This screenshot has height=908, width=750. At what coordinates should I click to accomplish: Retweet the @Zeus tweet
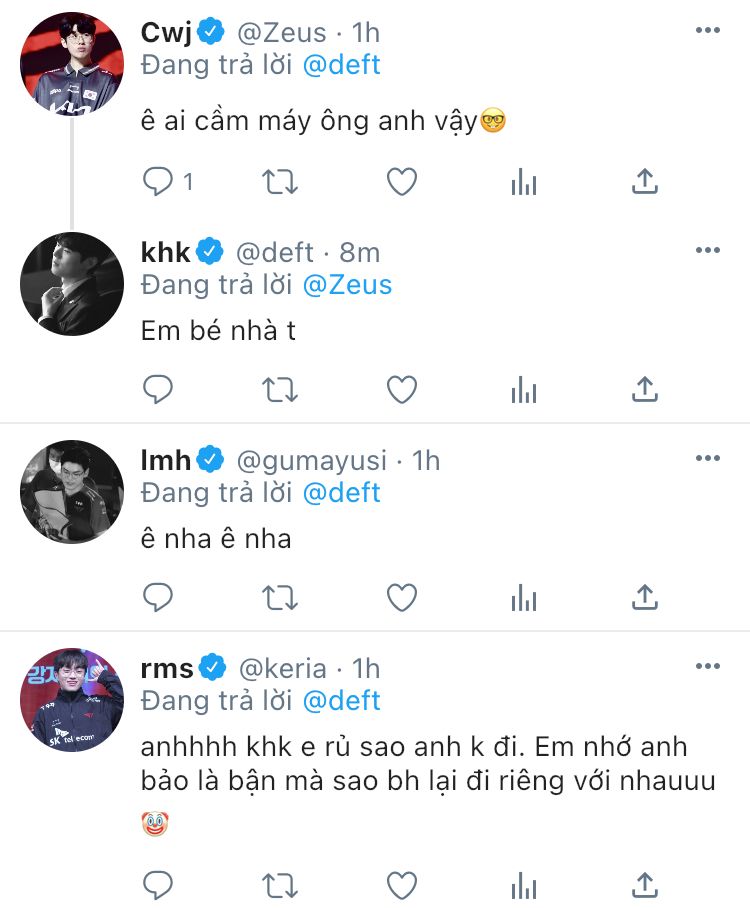coord(279,181)
